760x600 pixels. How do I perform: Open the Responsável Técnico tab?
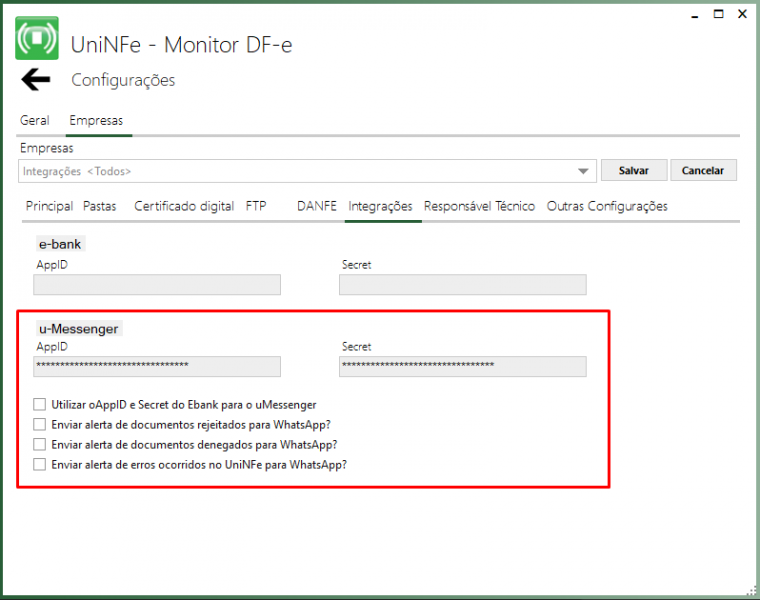tap(479, 206)
